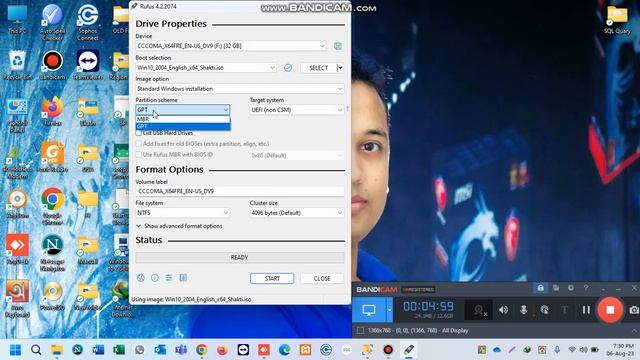Open Excel from the taskbar
This screenshot has height=360, width=640.
[119, 350]
